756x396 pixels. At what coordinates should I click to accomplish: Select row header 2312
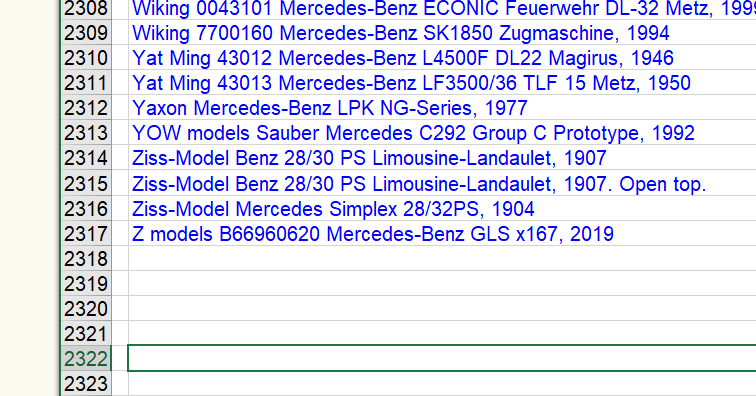point(86,108)
